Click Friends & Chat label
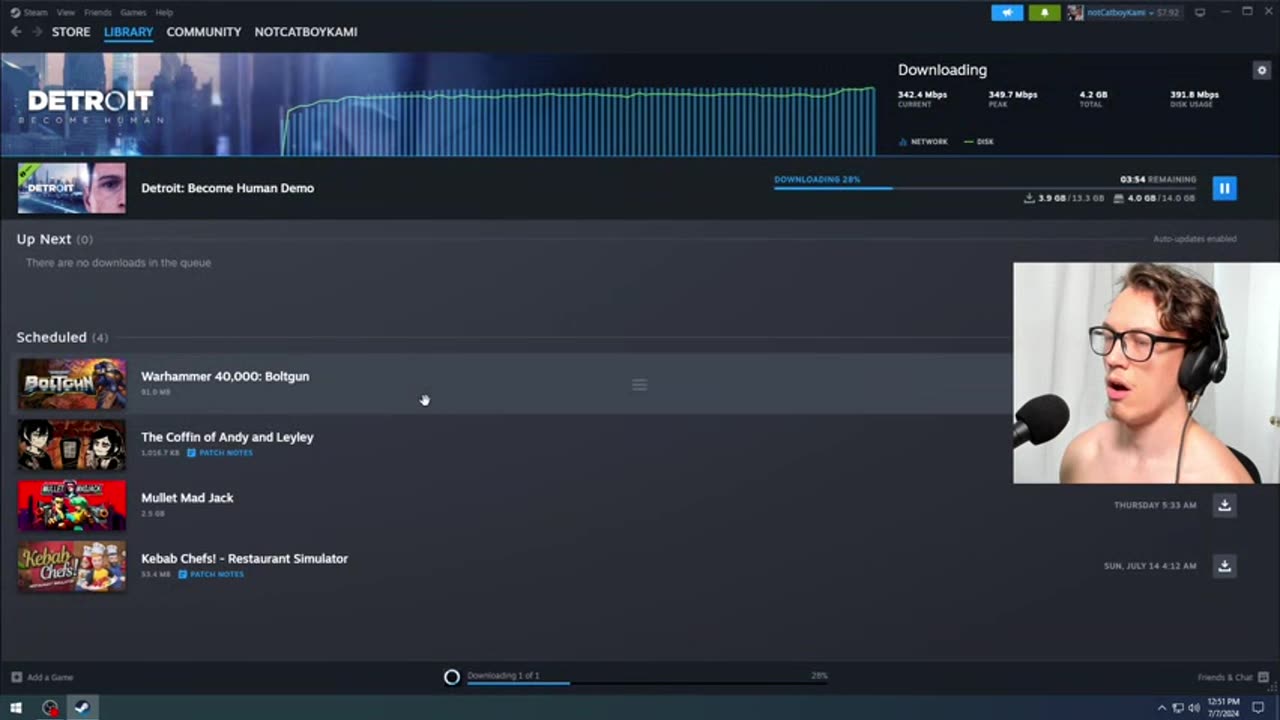The image size is (1280, 720). point(1225,677)
